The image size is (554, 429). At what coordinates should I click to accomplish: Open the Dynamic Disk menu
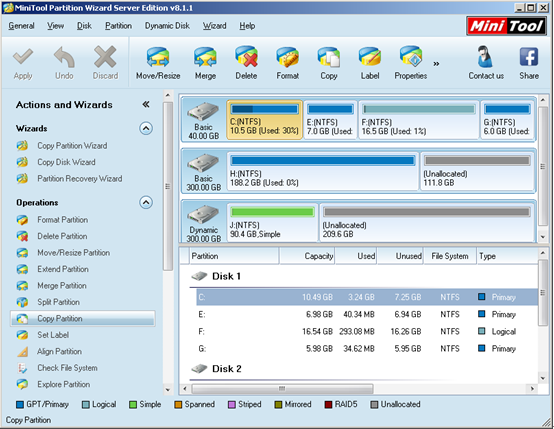[167, 26]
